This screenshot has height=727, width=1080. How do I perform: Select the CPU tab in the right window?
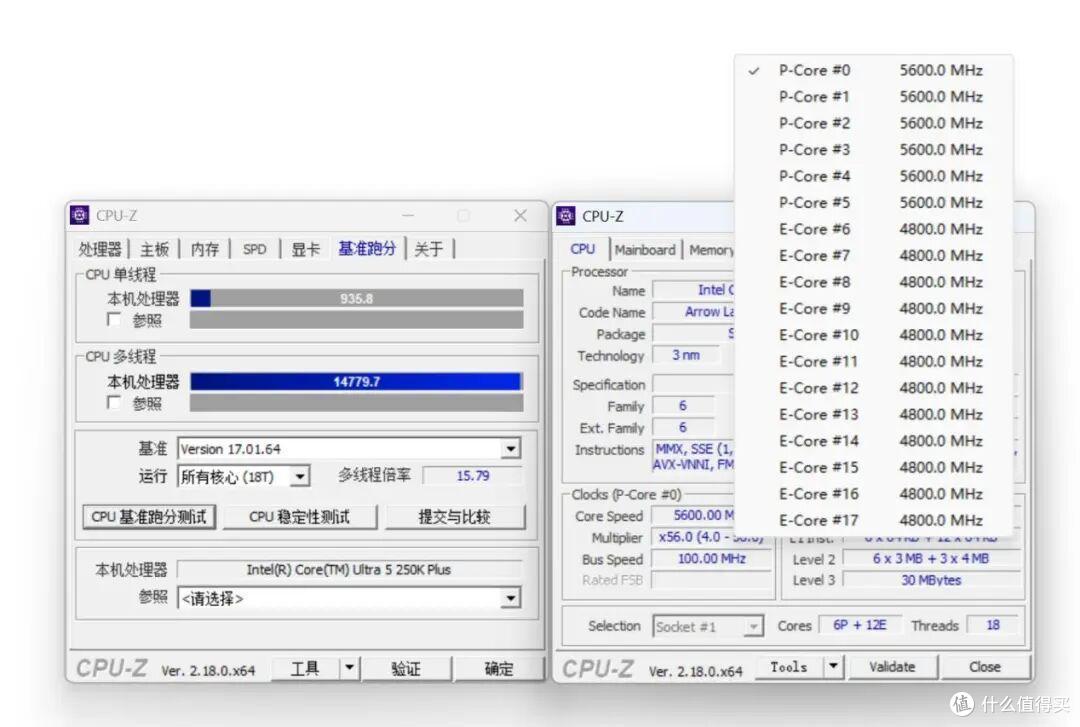(583, 249)
